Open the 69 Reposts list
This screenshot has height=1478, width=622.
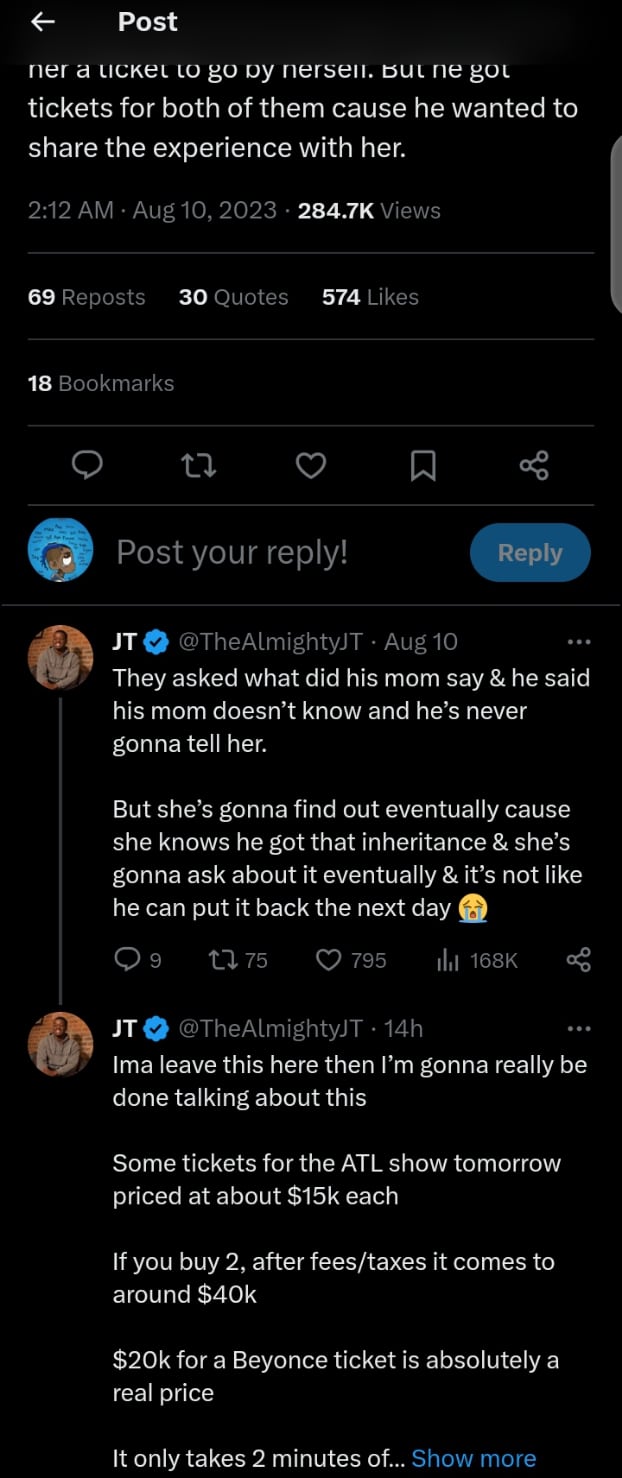point(87,297)
